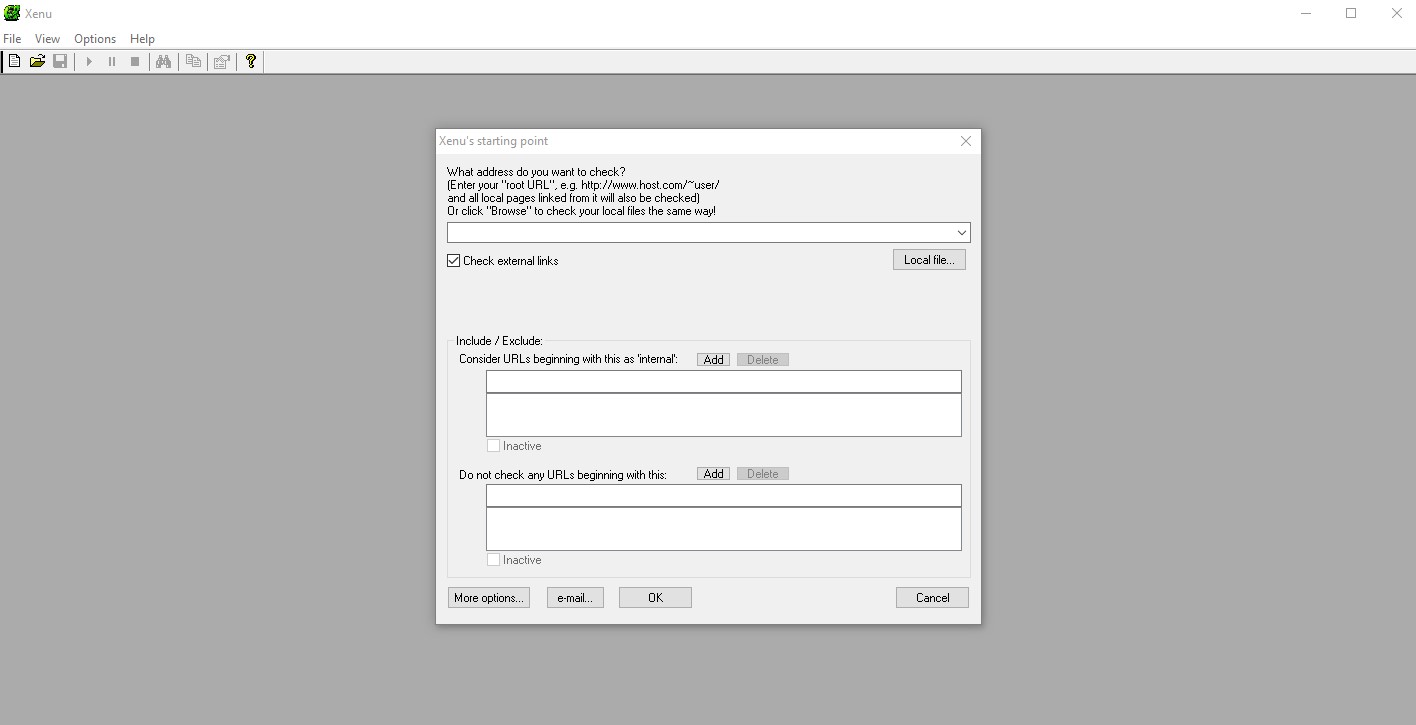Enable Inactive under excluded URLs list
Image resolution: width=1416 pixels, height=725 pixels.
[x=493, y=559]
